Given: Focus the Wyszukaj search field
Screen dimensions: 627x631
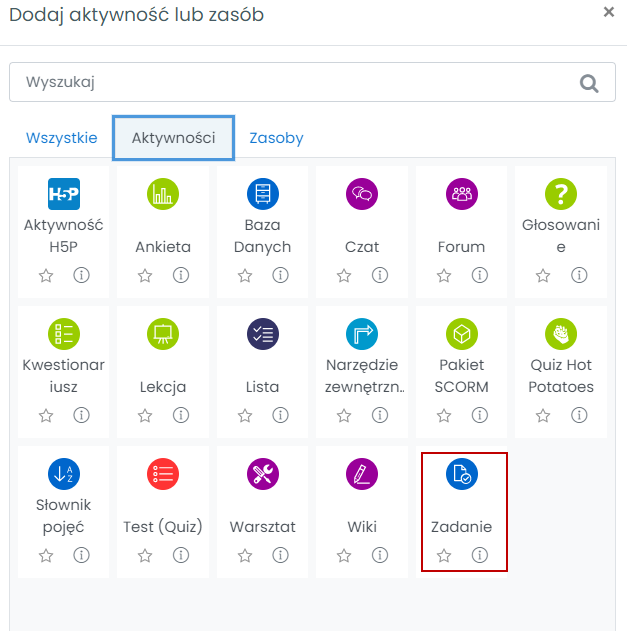Looking at the screenshot, I should click(x=290, y=83).
